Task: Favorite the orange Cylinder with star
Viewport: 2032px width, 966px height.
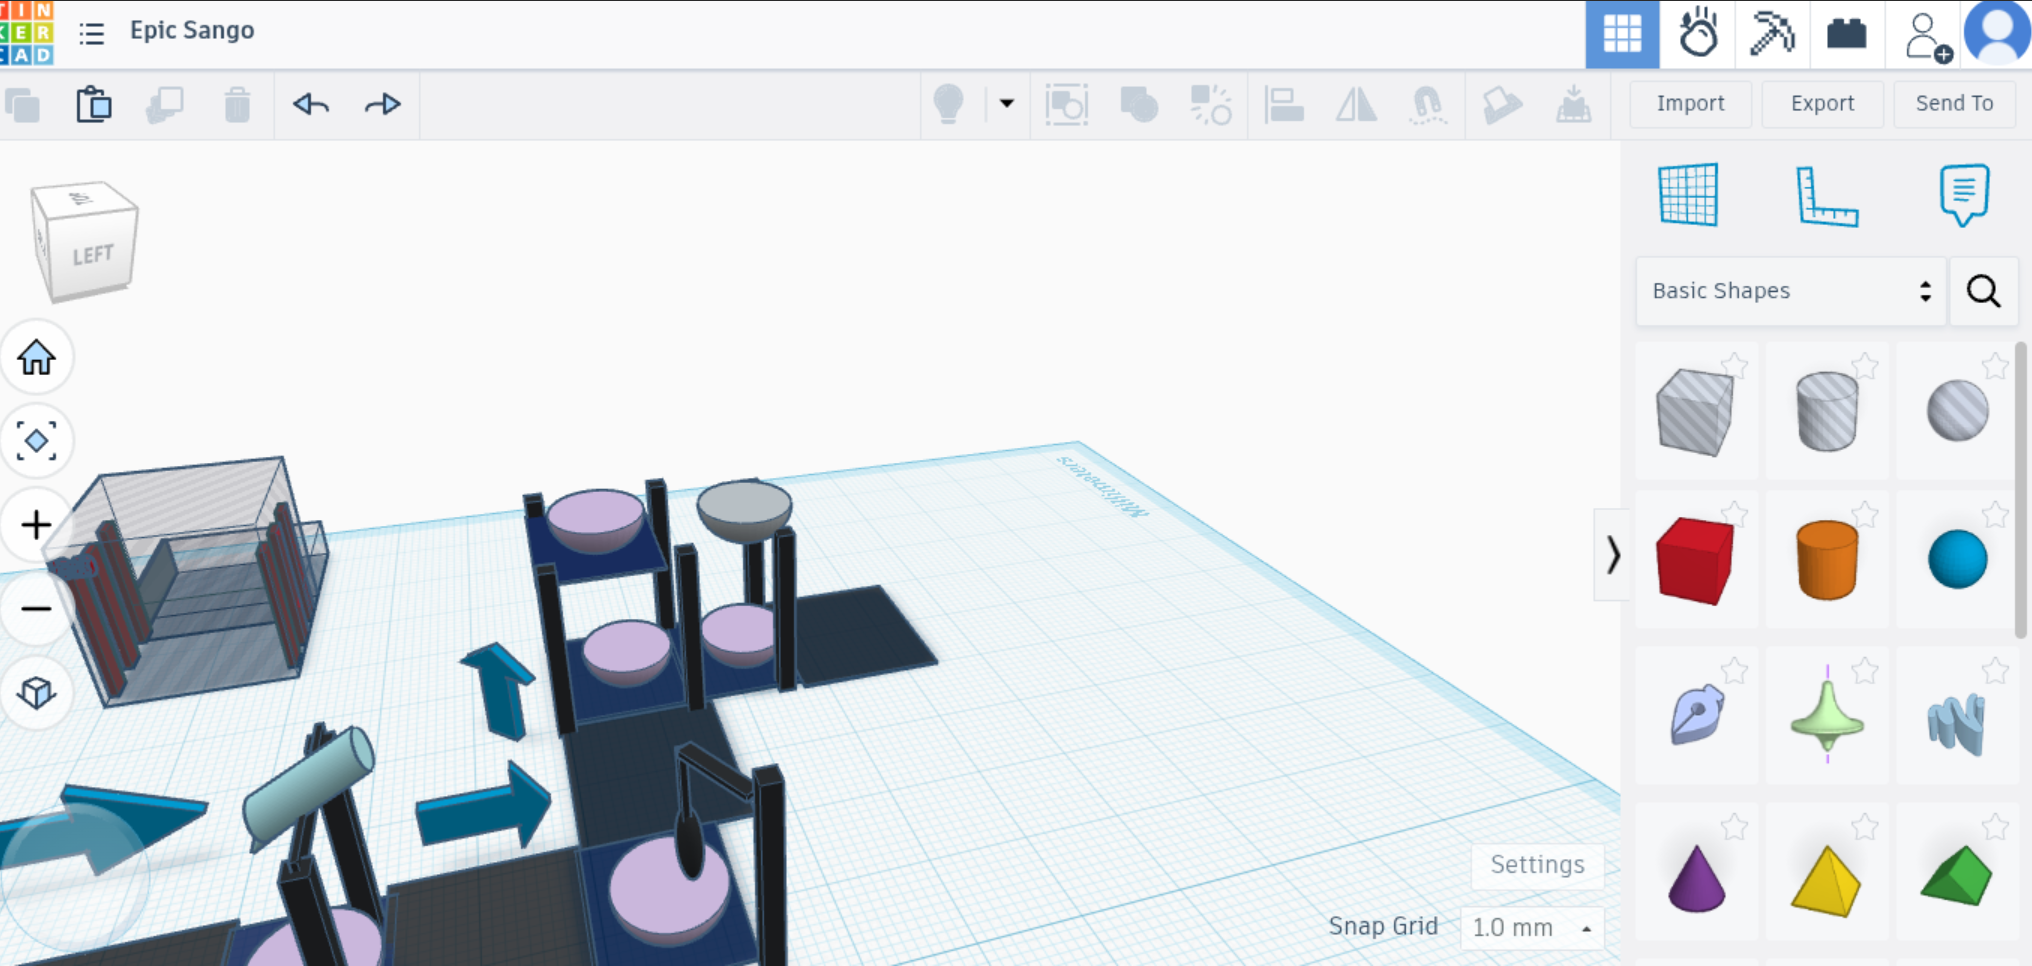Action: 1865,514
